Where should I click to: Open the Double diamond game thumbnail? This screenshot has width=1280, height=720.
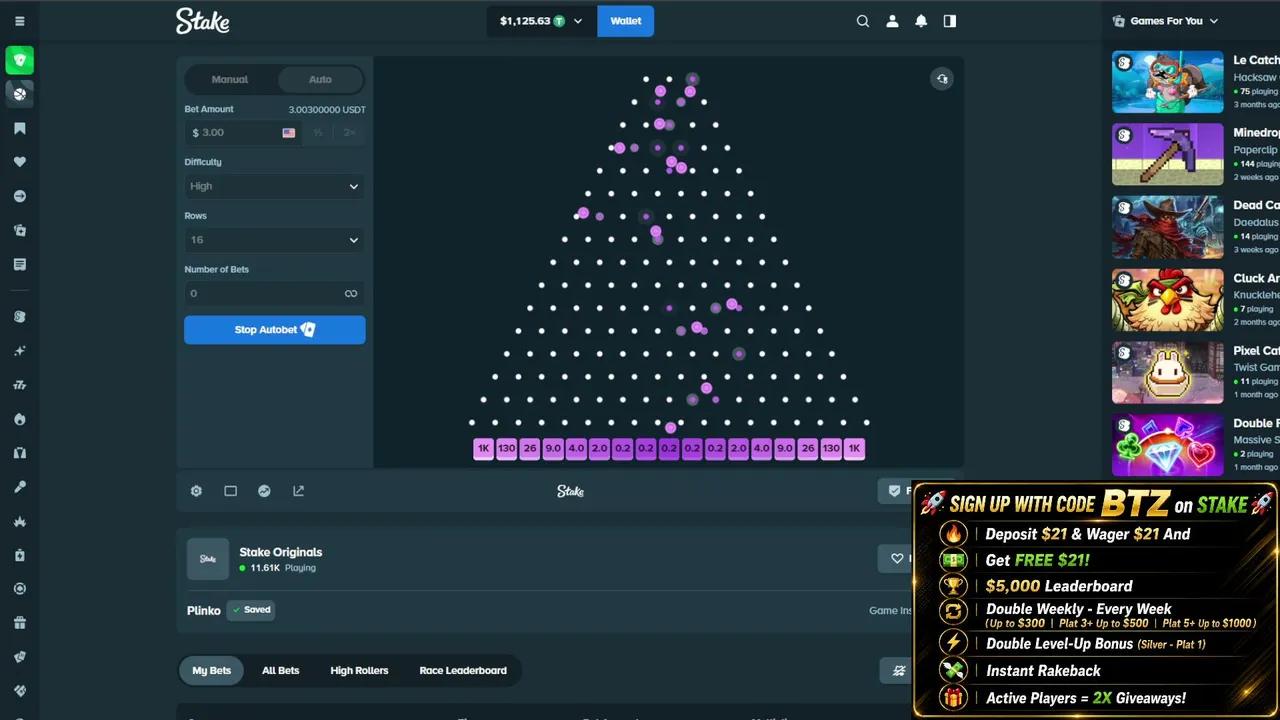click(1168, 445)
